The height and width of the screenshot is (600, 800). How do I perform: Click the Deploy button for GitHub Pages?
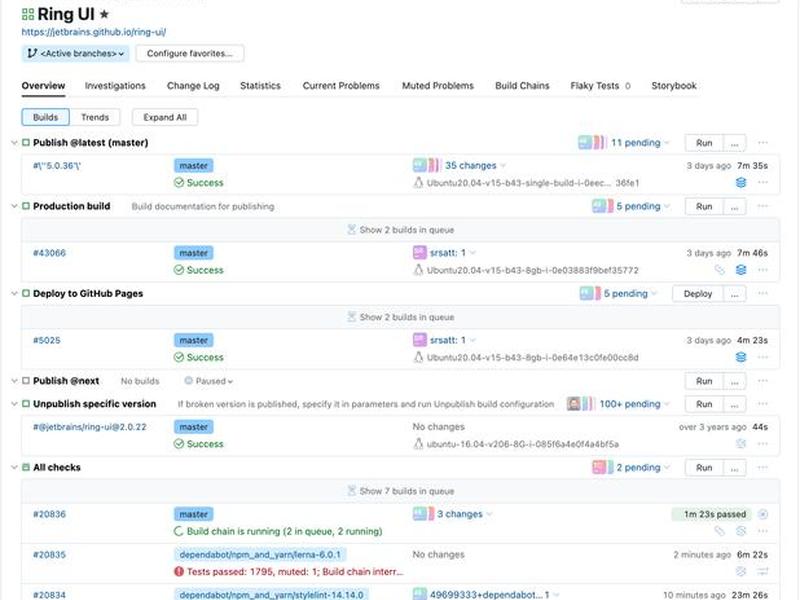(698, 294)
